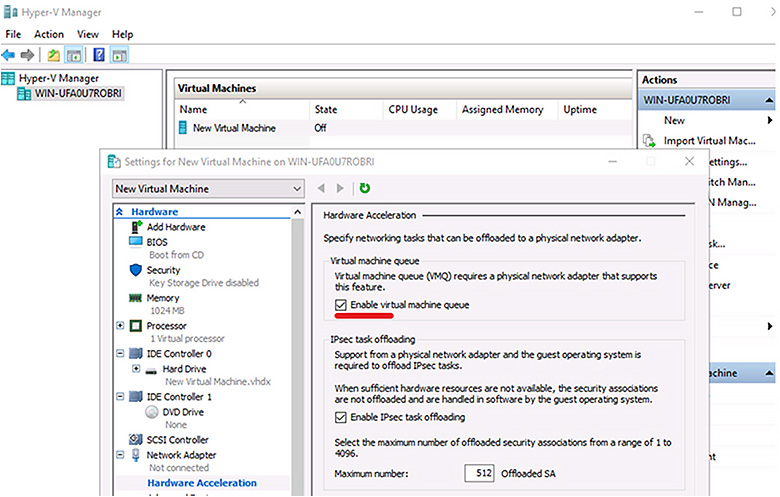
Task: Click the Maximum number Offloaded SA field
Action: pos(479,473)
